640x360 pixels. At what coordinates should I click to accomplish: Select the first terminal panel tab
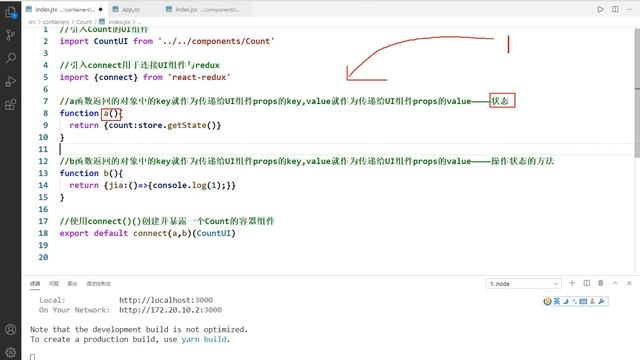click(x=35, y=283)
